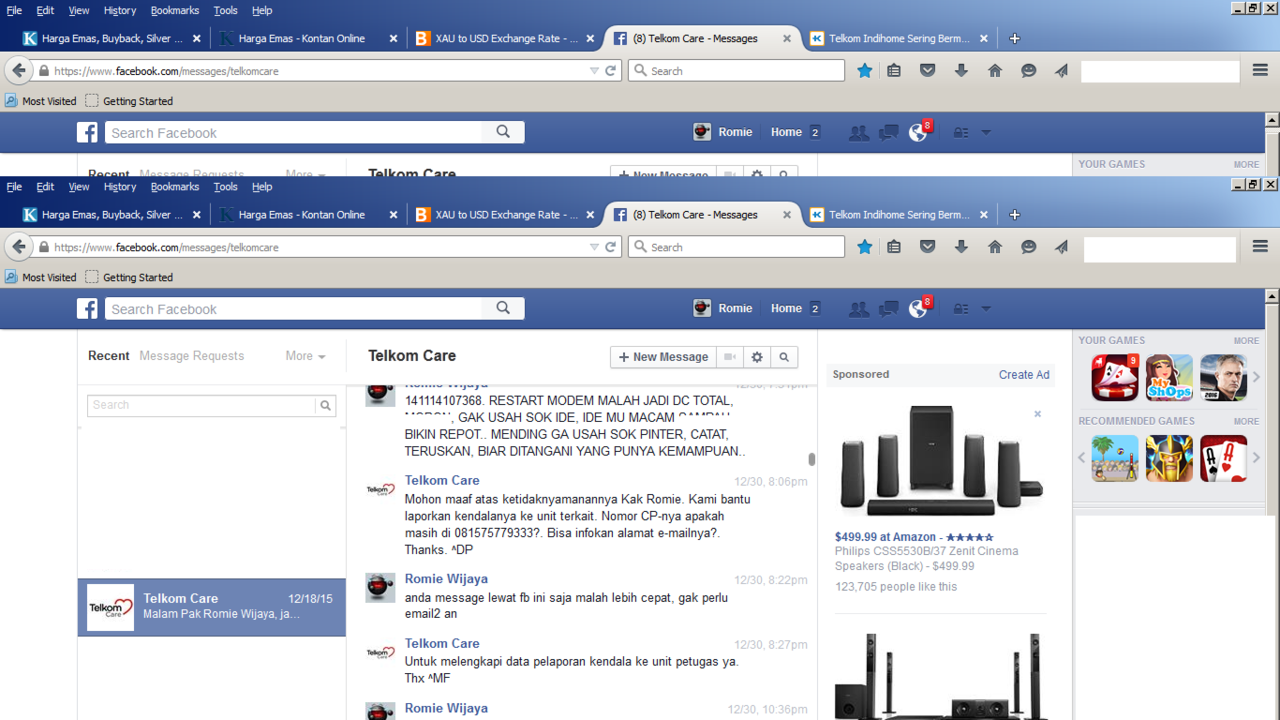Click Getting Started bookmark in back window
Viewport: 1280px width, 720px height.
(x=129, y=101)
